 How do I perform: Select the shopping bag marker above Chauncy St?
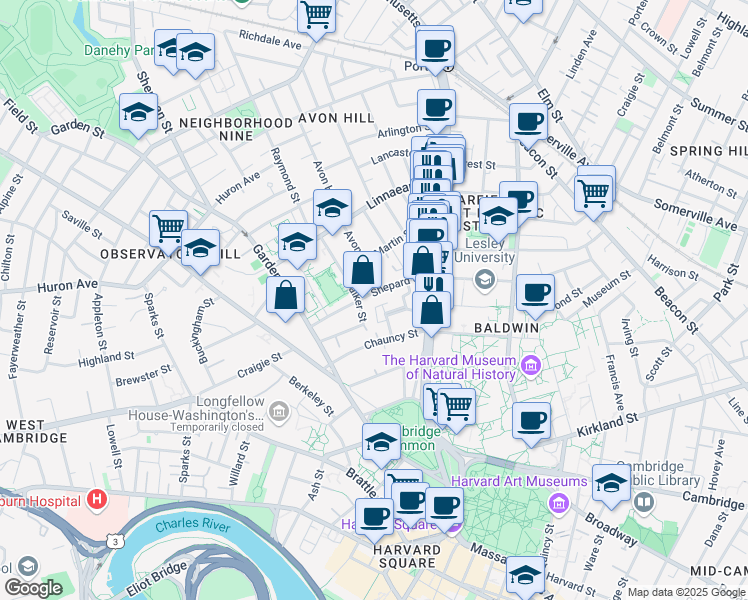click(431, 313)
